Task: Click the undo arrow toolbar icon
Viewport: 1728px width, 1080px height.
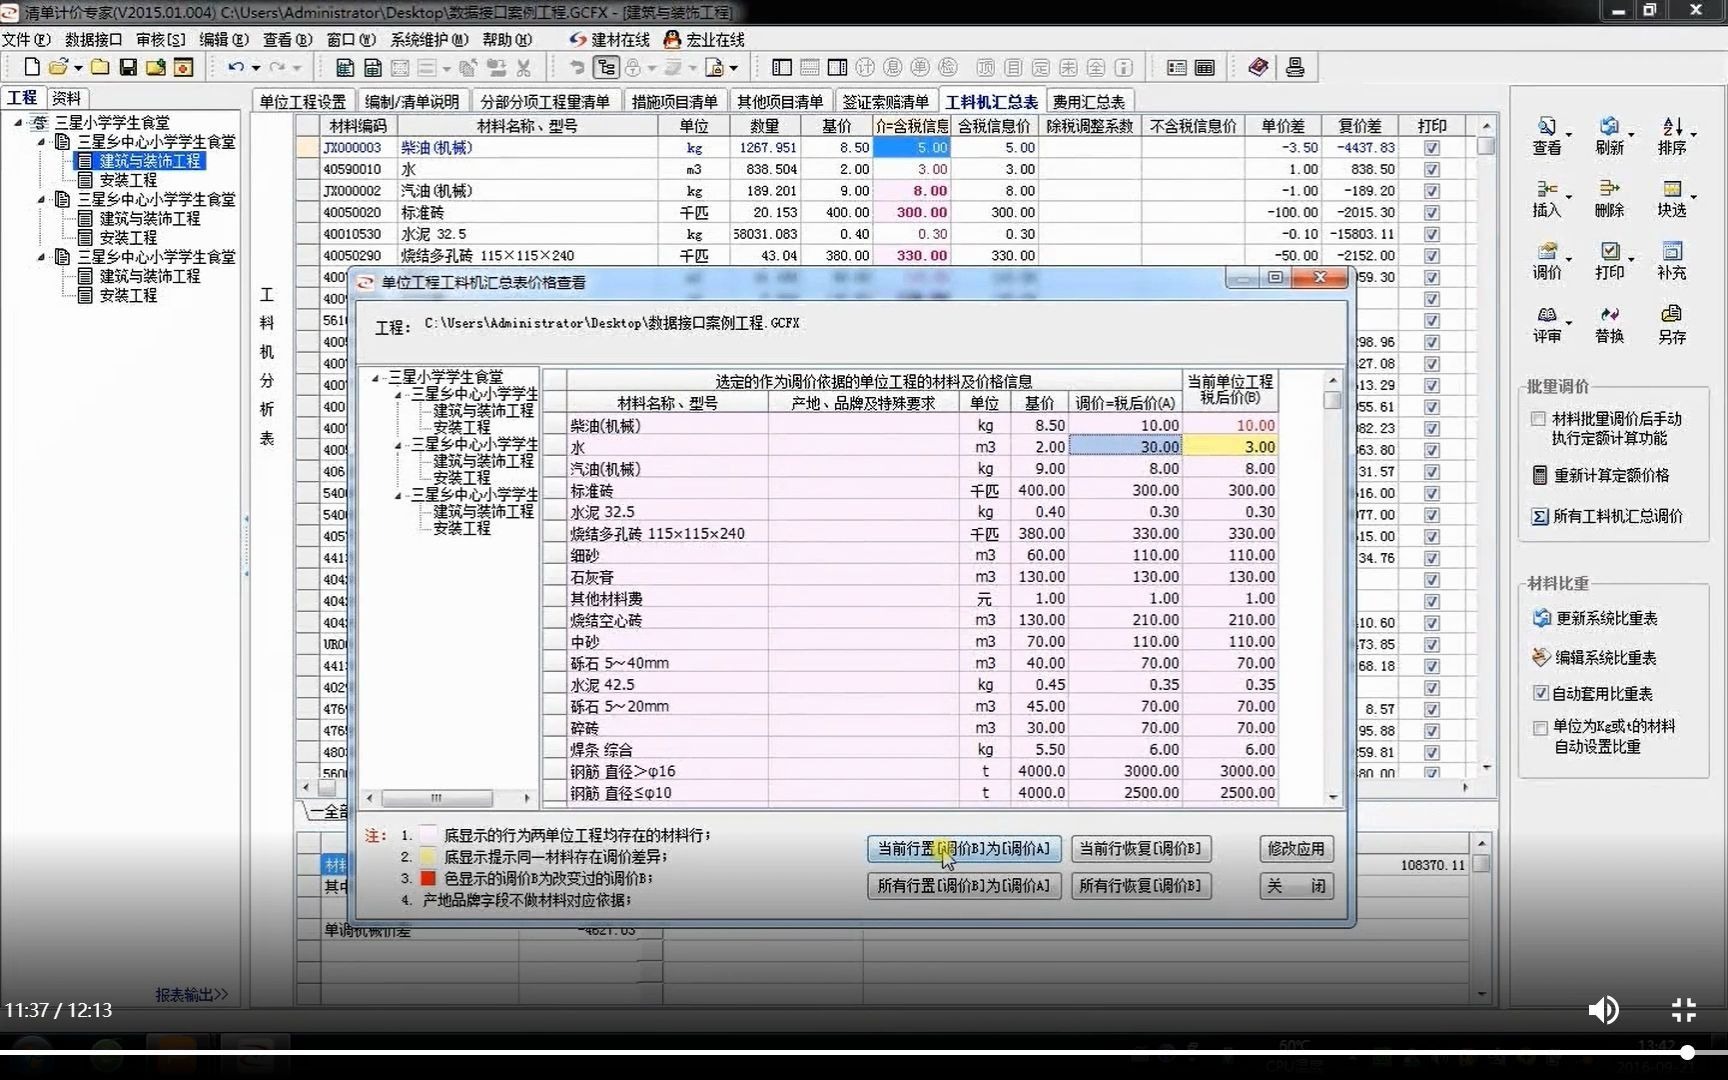Action: pos(236,67)
